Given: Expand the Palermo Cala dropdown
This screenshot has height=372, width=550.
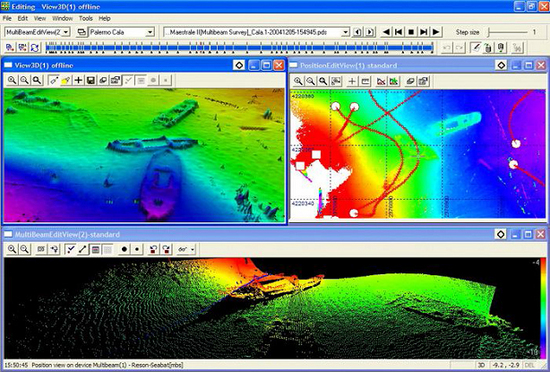Looking at the screenshot, I should tap(121, 32).
